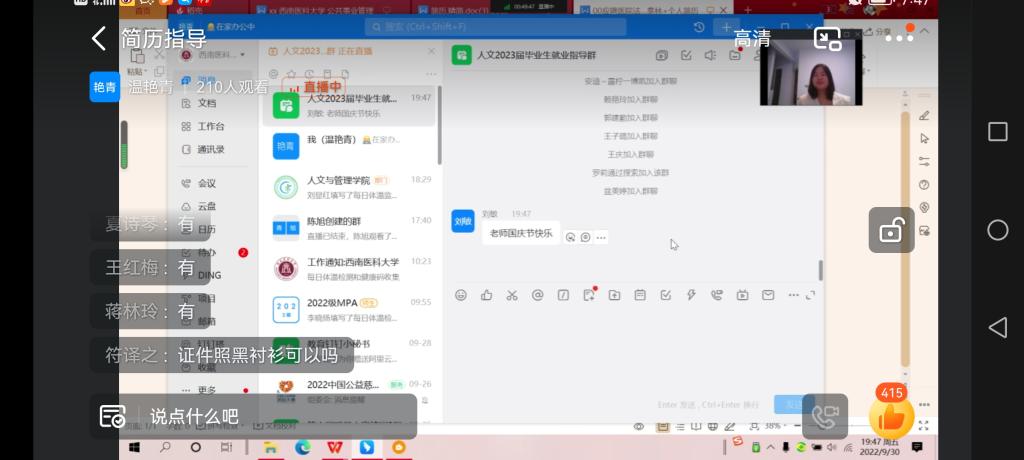Open the 人文2023届毕业生就业指导群 conversation
This screenshot has height=460, width=1024.
coord(349,105)
